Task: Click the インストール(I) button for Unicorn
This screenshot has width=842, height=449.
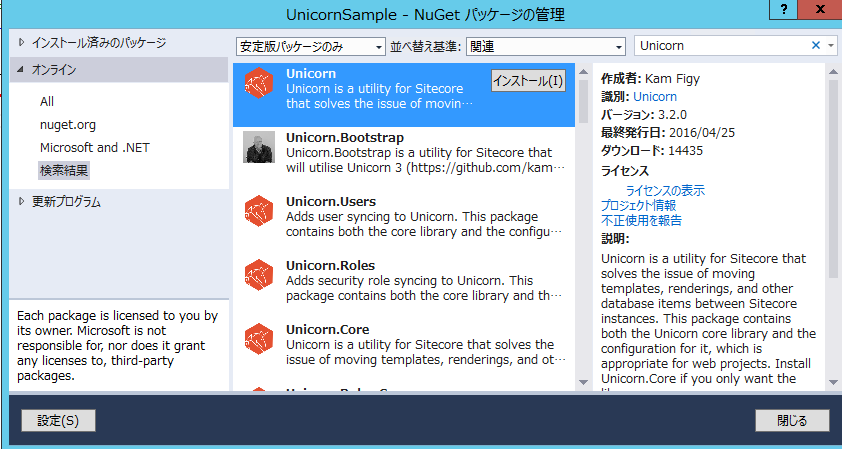Action: (x=528, y=81)
